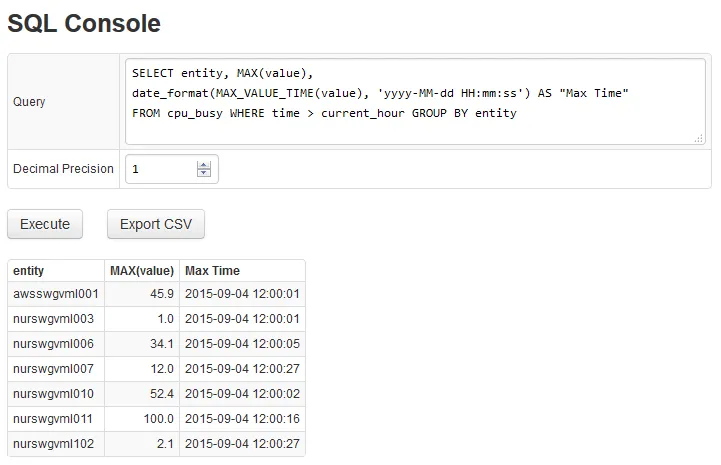Viewport: 721px width, 465px height.
Task: Focus the Decimal Precision number field
Action: point(160,169)
